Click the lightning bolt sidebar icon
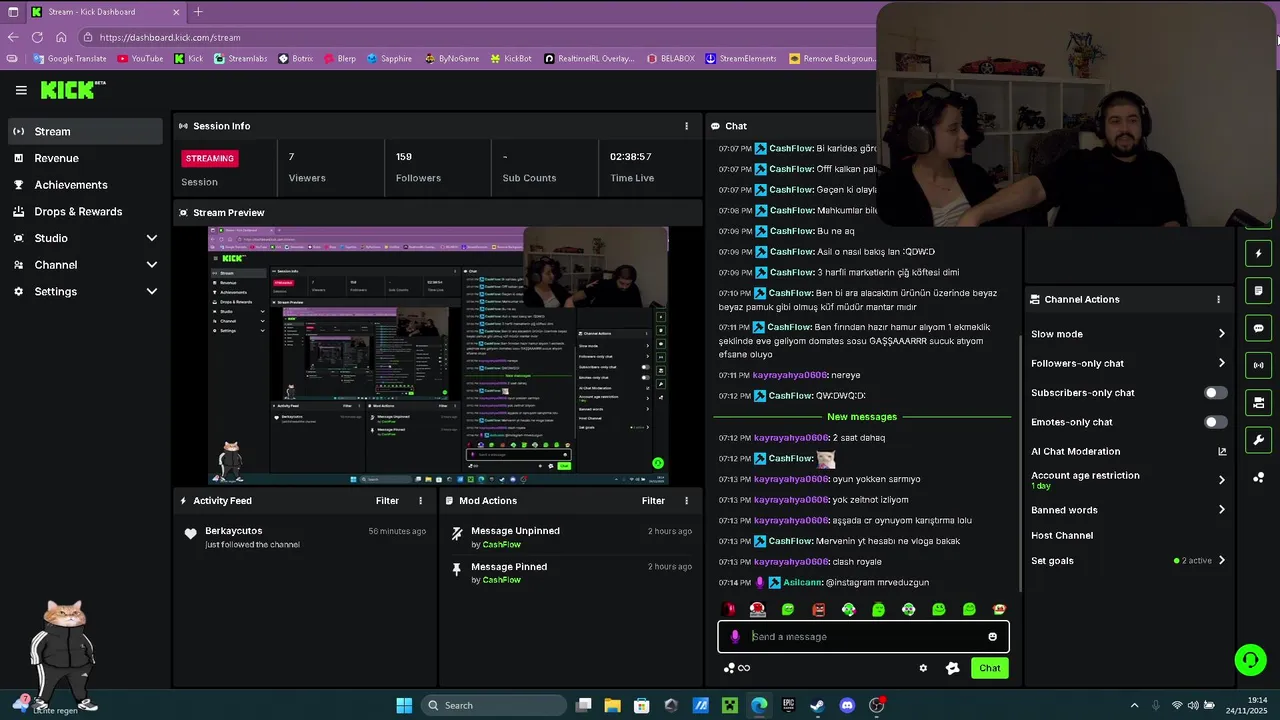The width and height of the screenshot is (1280, 720). tap(1258, 254)
